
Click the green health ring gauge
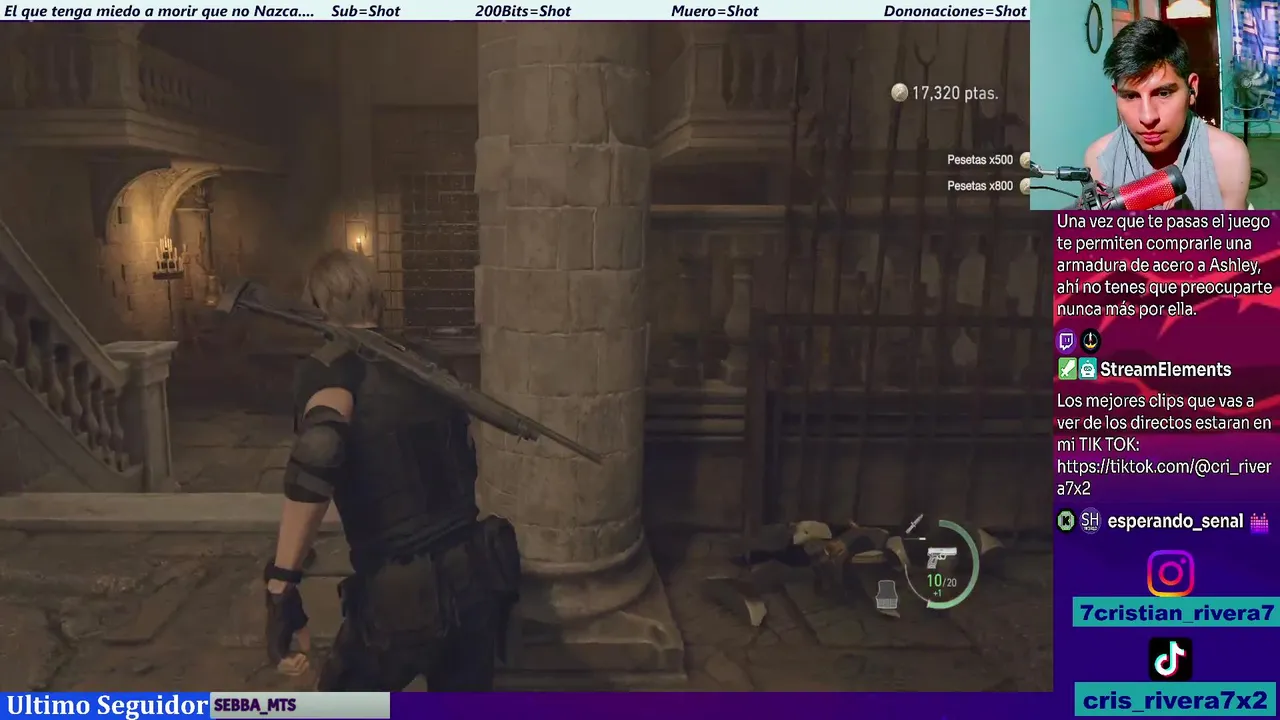pyautogui.click(x=944, y=565)
